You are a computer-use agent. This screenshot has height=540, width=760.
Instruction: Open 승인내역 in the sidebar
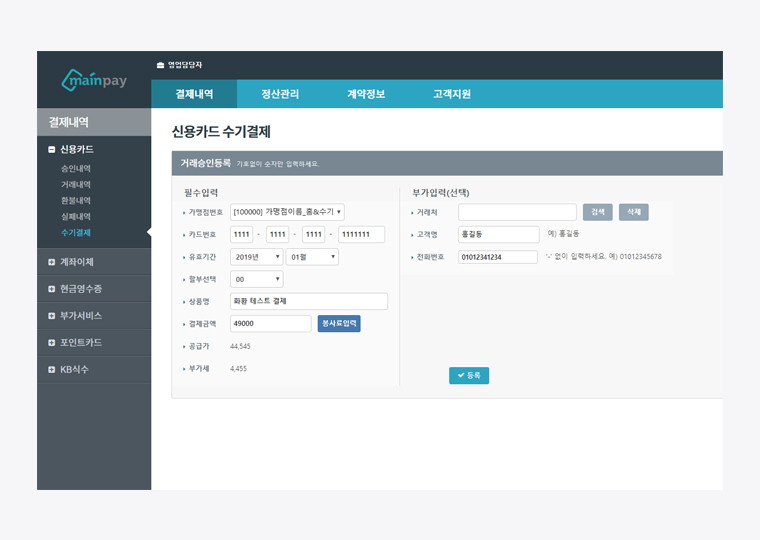pyautogui.click(x=76, y=168)
